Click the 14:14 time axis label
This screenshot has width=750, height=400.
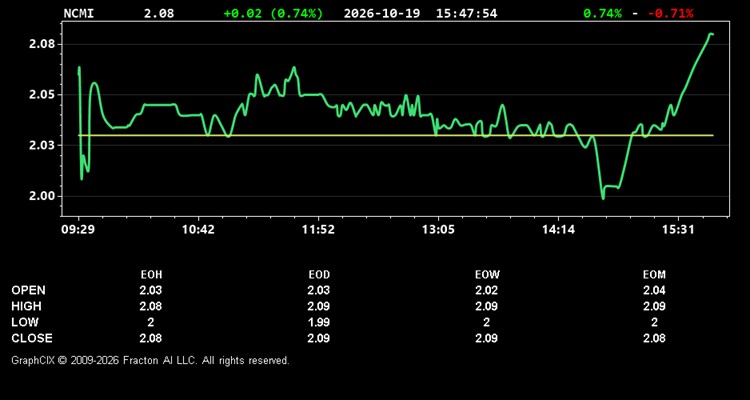coord(558,230)
